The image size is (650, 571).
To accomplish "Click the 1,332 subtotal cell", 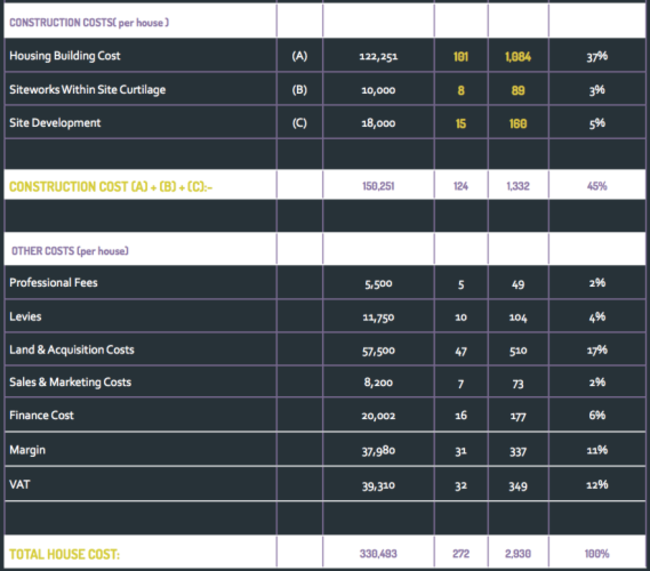I will [518, 186].
